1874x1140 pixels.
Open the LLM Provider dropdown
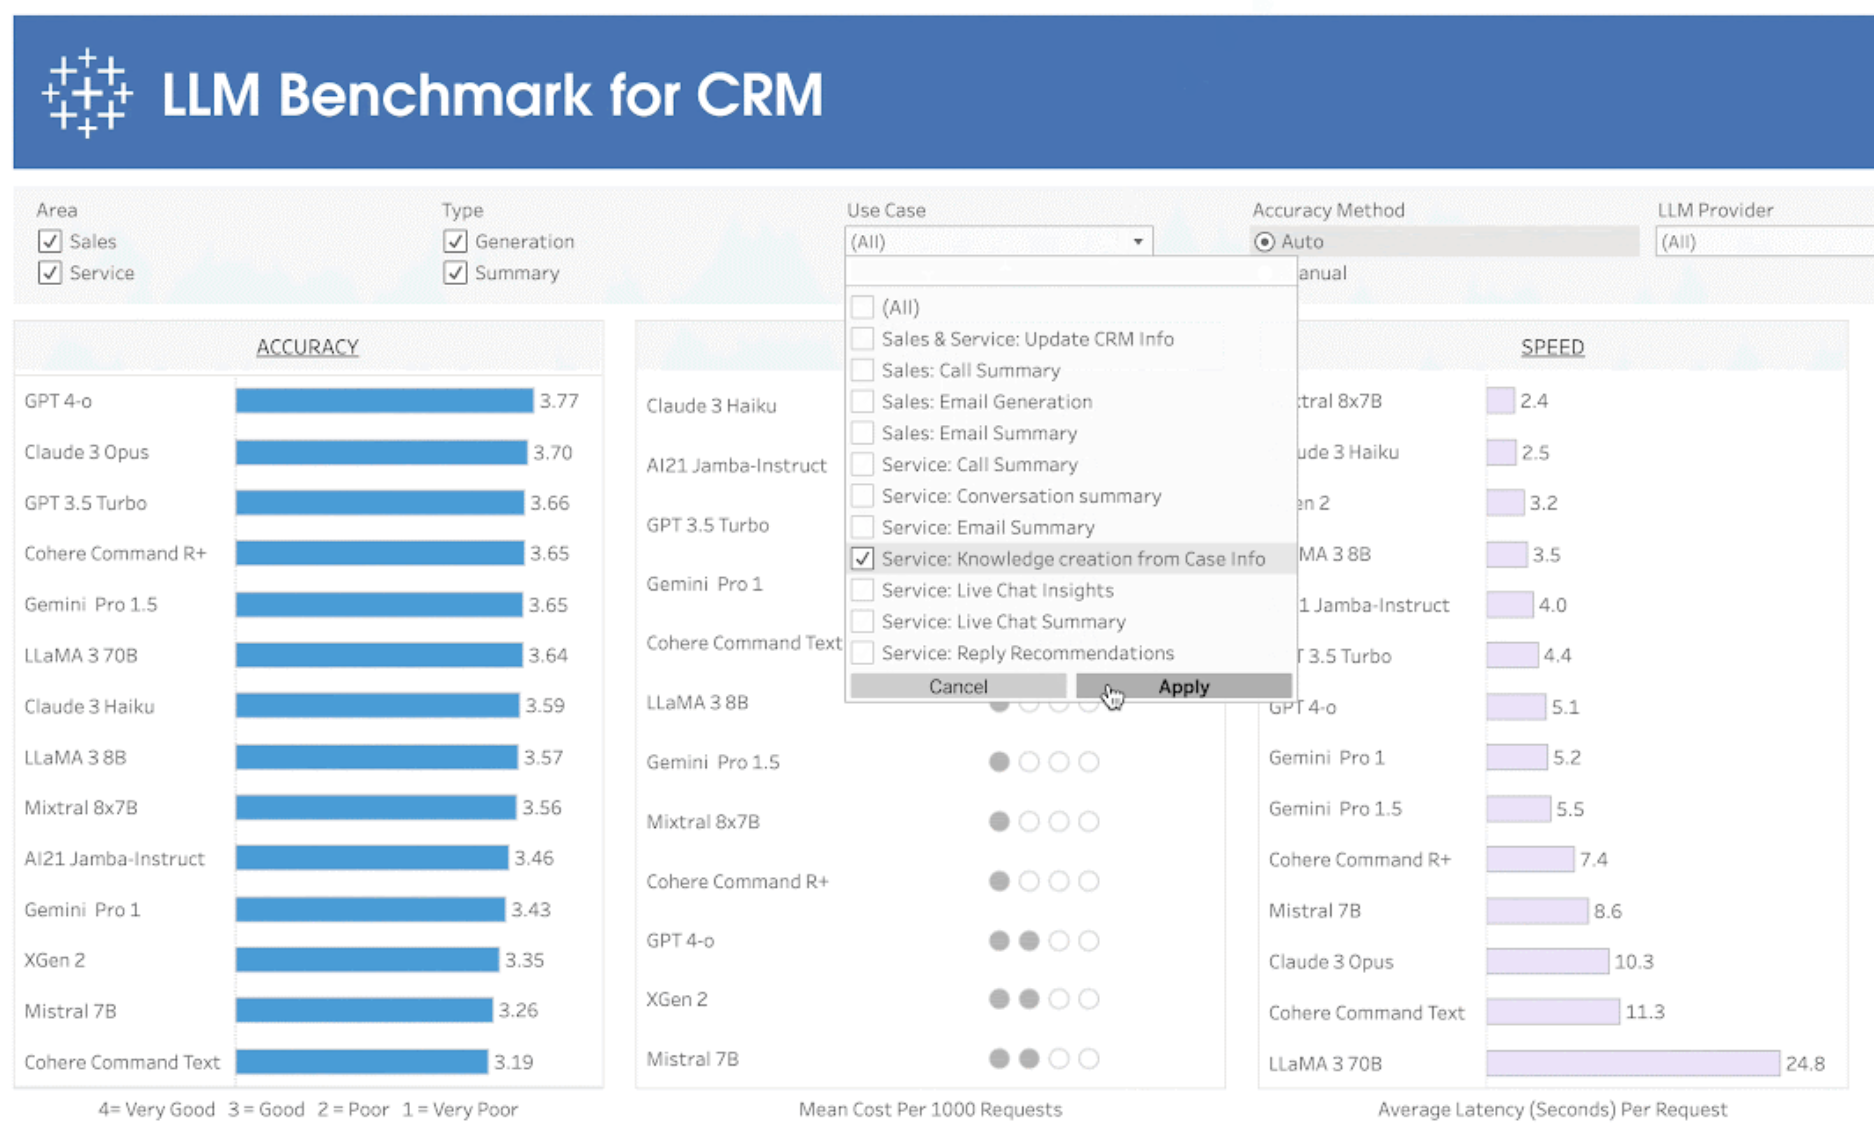[1764, 242]
